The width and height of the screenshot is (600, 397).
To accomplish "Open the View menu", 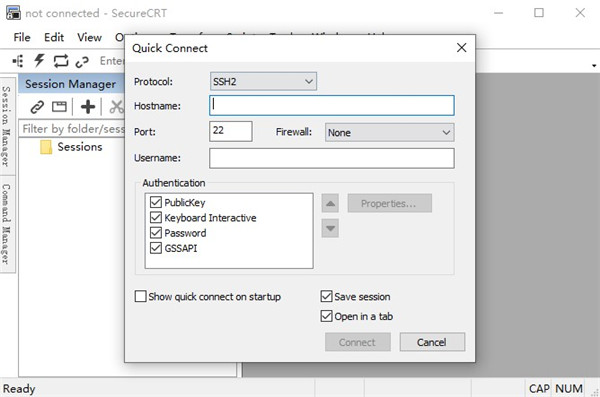I will point(89,38).
